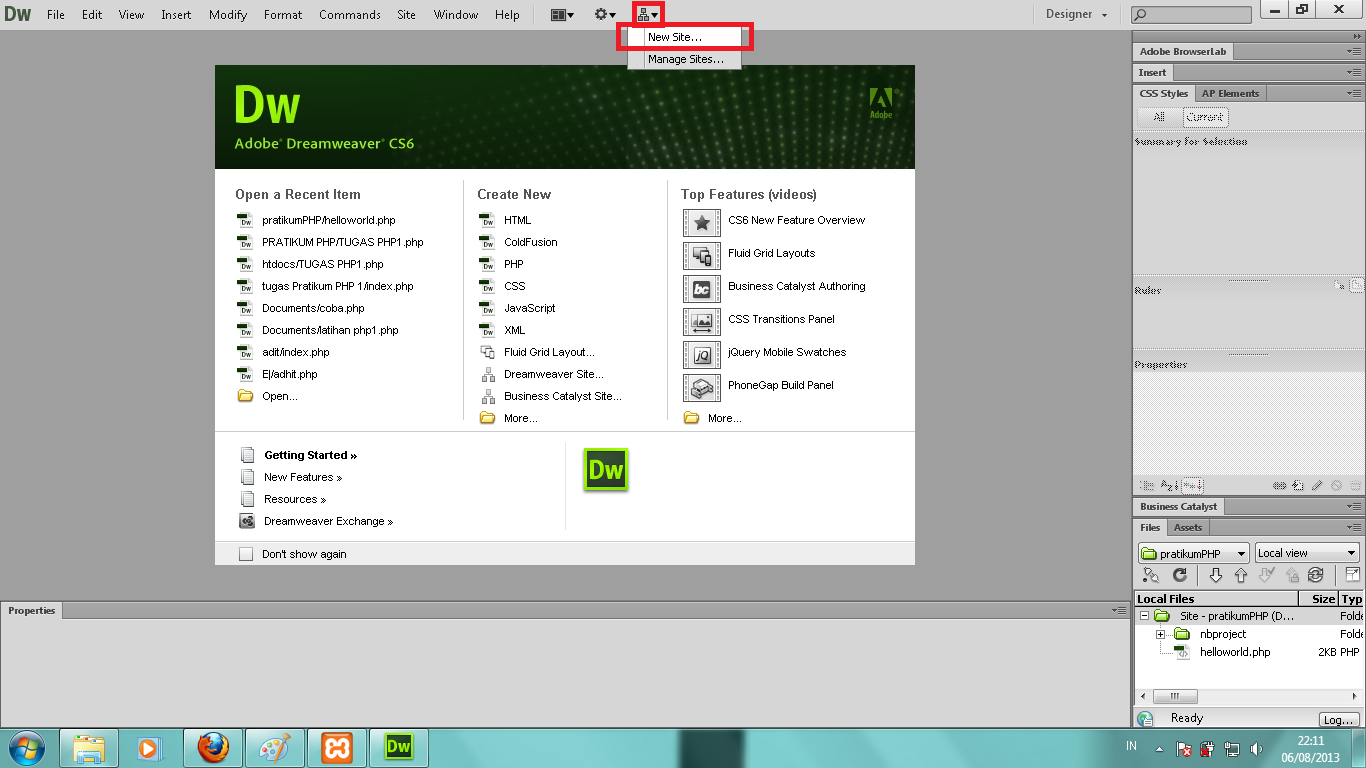Open the Modify menu
Viewport: 1366px width, 768px height.
click(228, 15)
